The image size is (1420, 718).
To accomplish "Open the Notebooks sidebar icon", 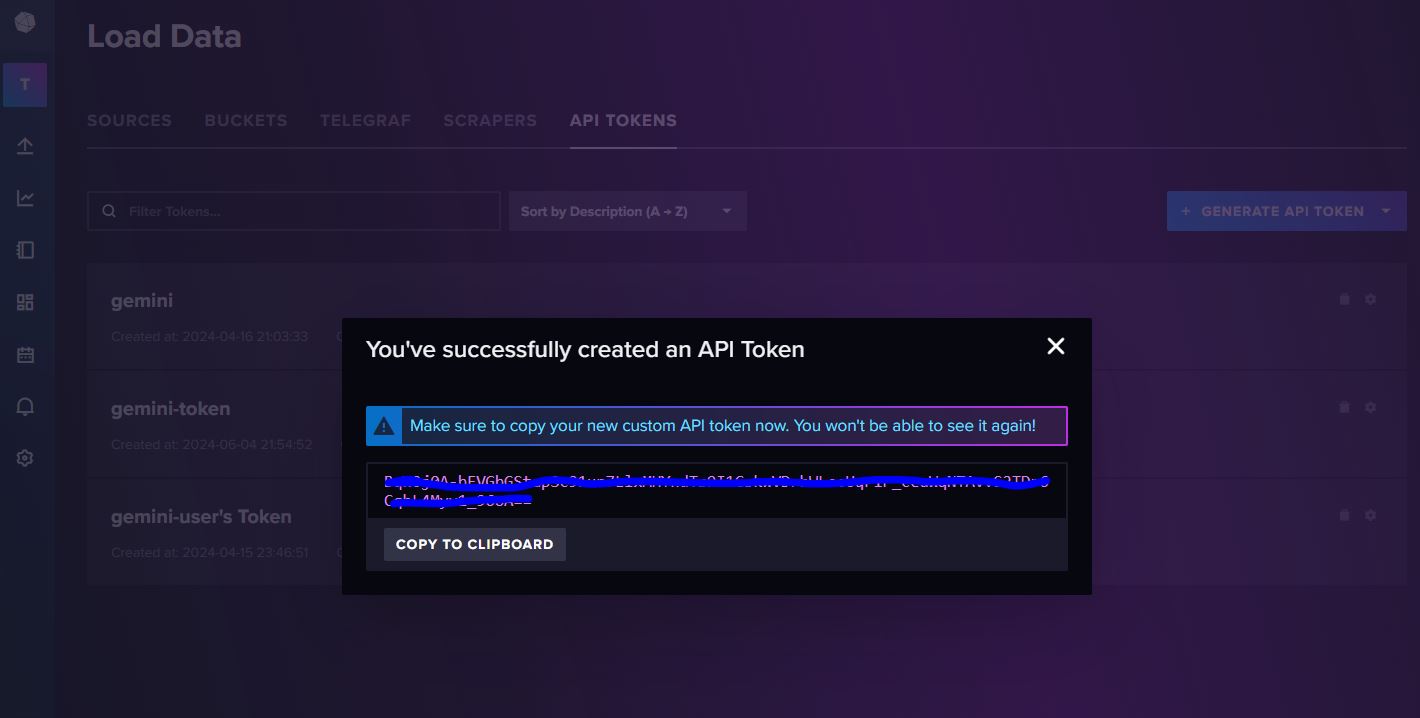I will [25, 250].
